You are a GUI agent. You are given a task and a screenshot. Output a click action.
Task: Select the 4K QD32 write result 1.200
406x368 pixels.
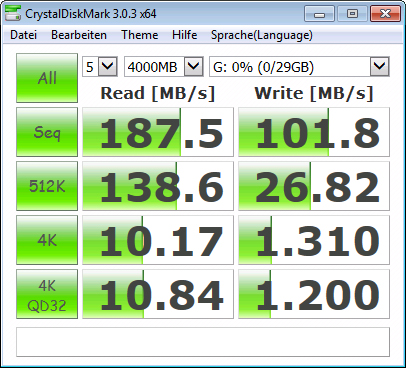314,294
